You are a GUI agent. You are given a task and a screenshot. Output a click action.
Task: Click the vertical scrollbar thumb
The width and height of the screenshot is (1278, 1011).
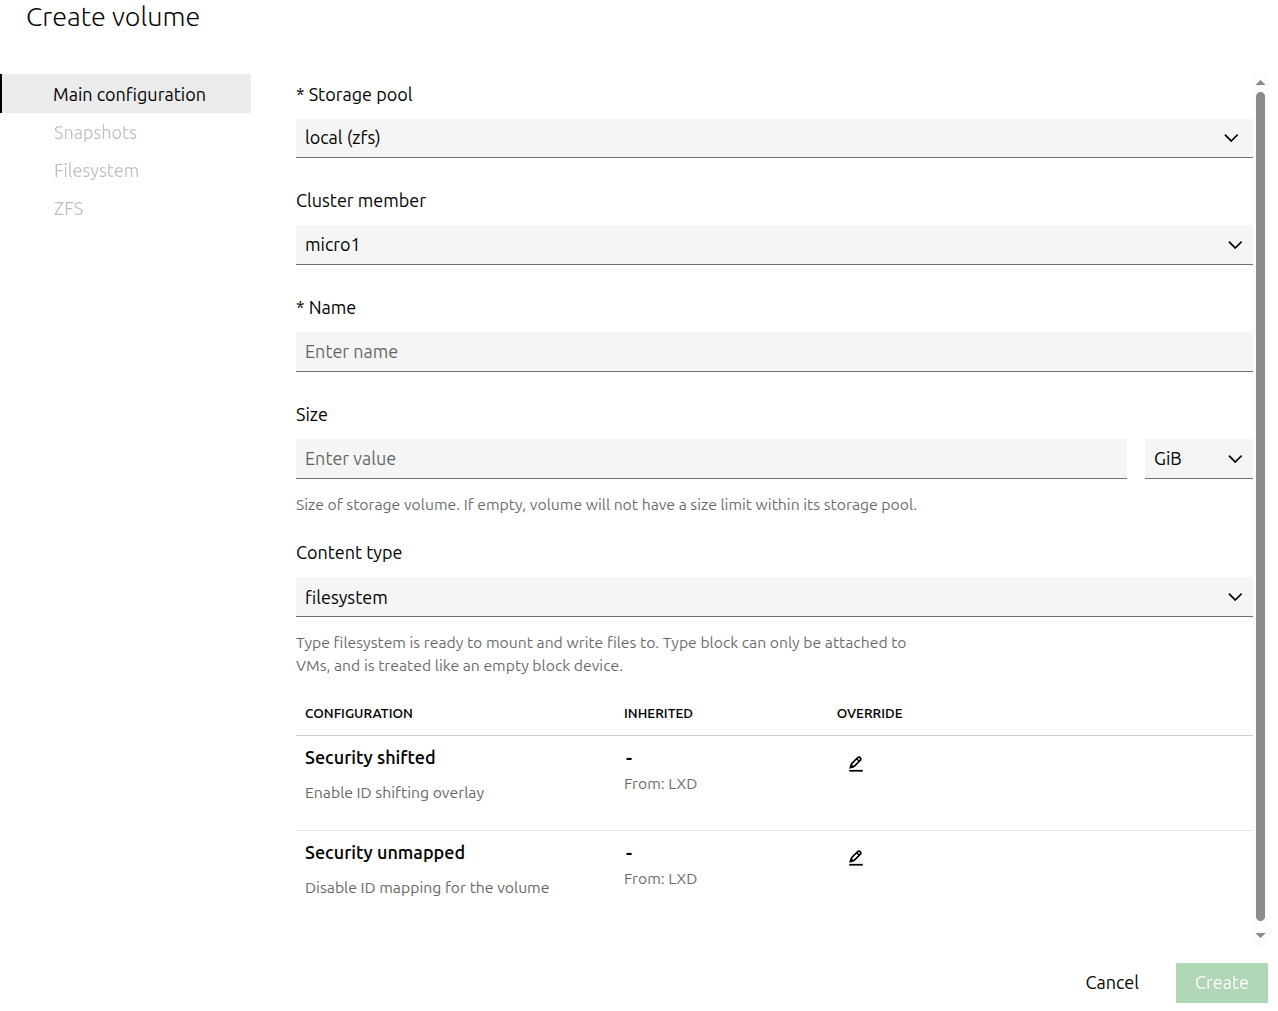[1260, 500]
